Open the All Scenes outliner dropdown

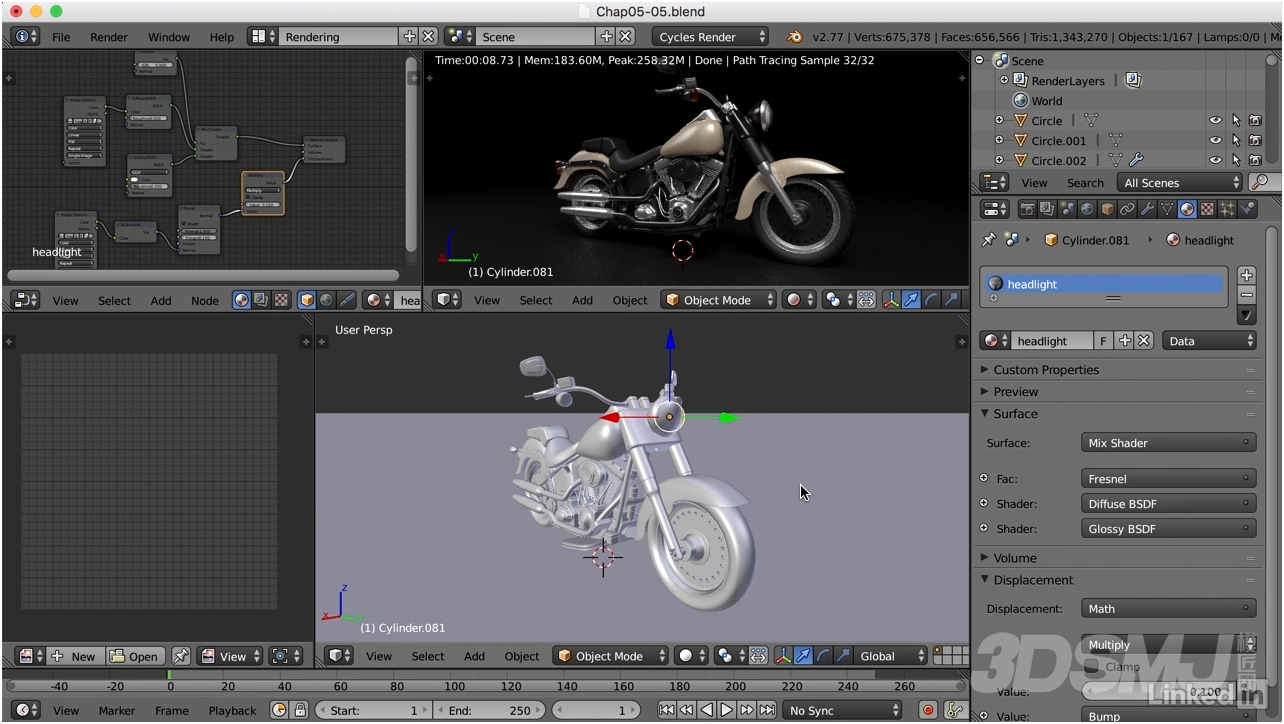click(x=1179, y=183)
